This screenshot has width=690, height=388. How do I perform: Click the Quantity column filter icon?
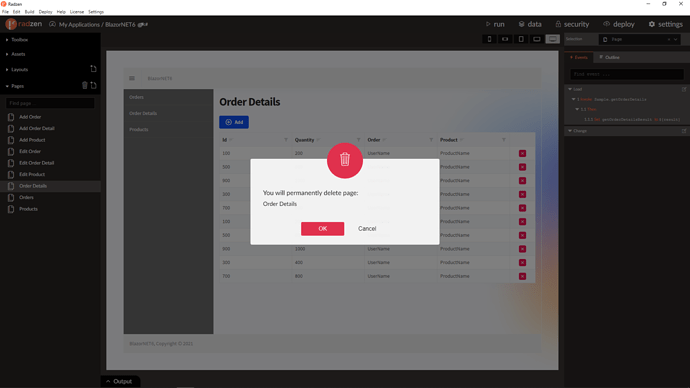click(x=358, y=140)
